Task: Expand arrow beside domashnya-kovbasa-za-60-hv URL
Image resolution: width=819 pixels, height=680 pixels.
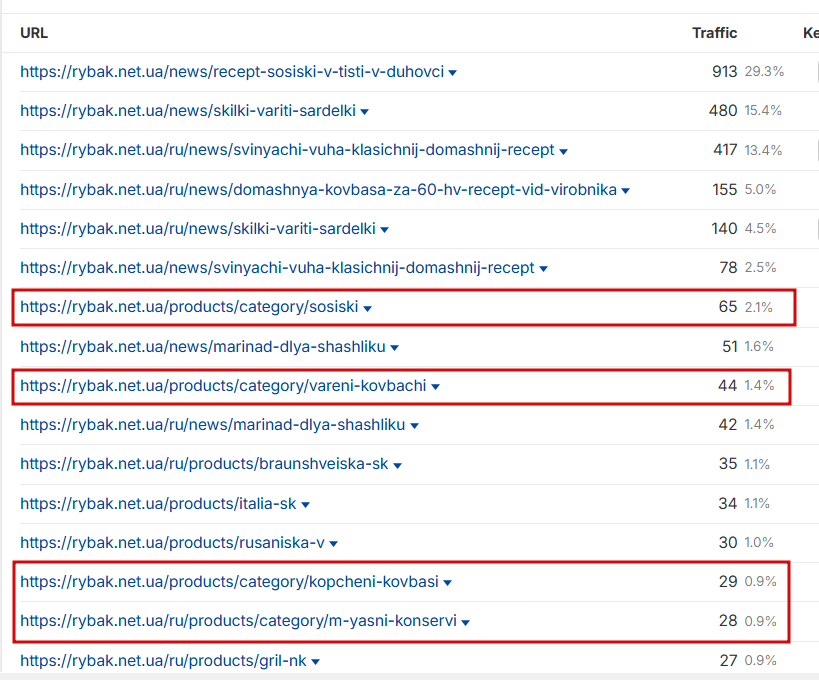Action: [625, 191]
